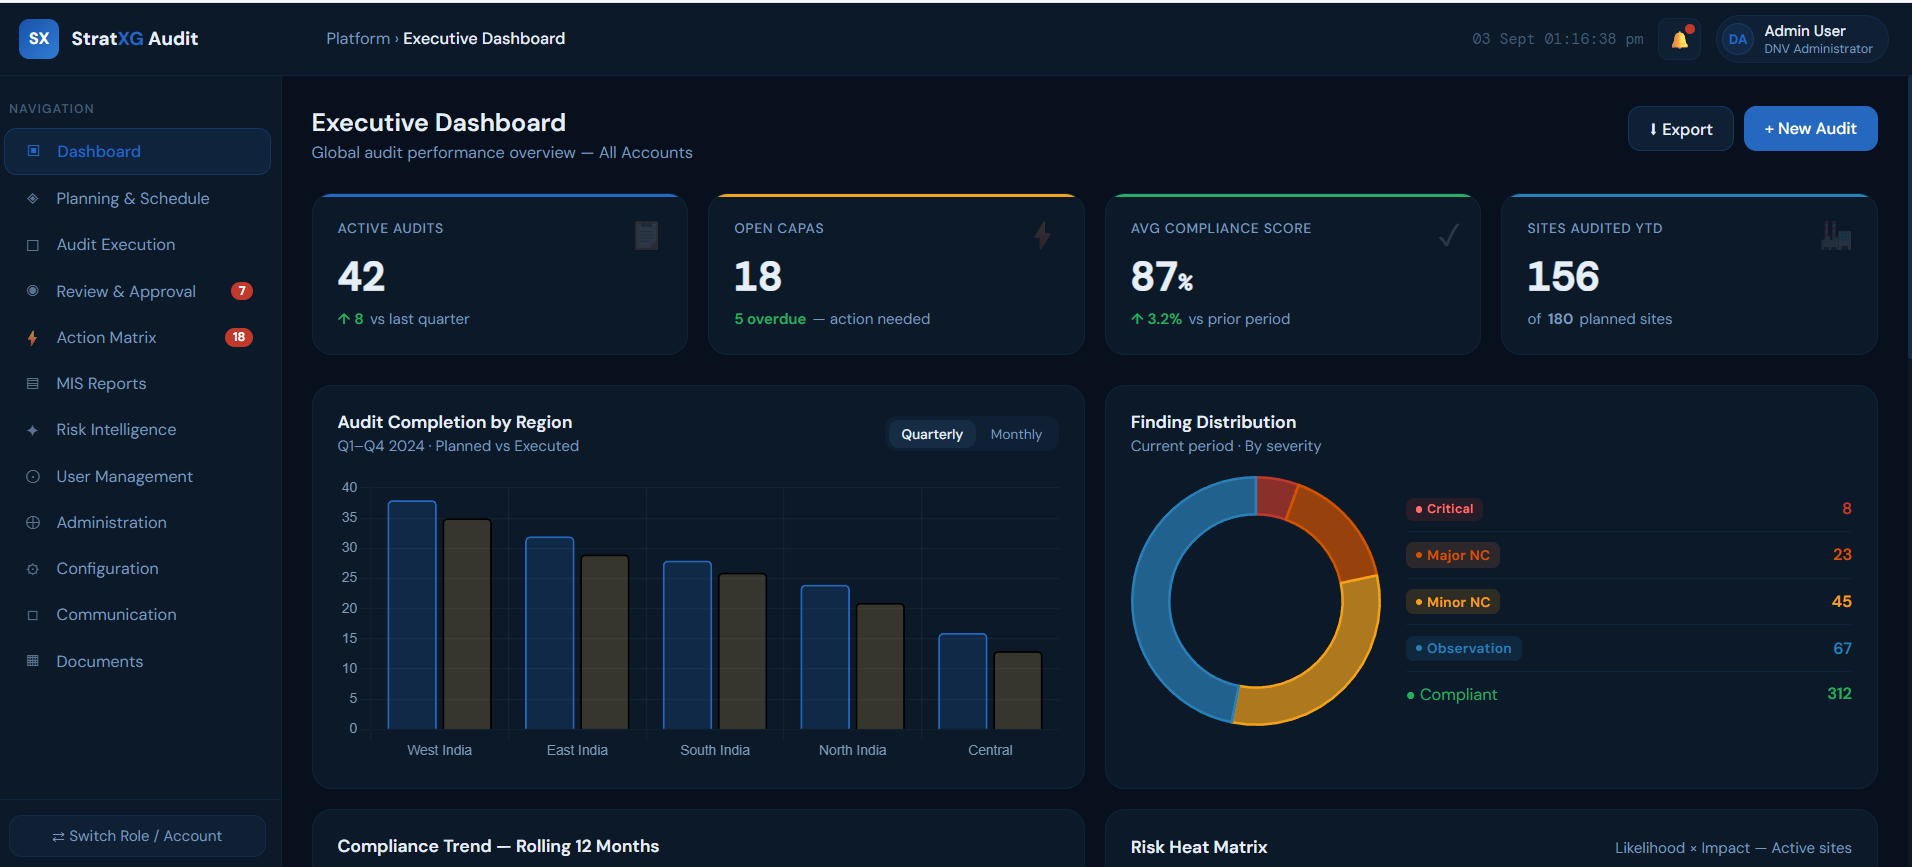Click the Compliant legend entry

coord(1452,695)
